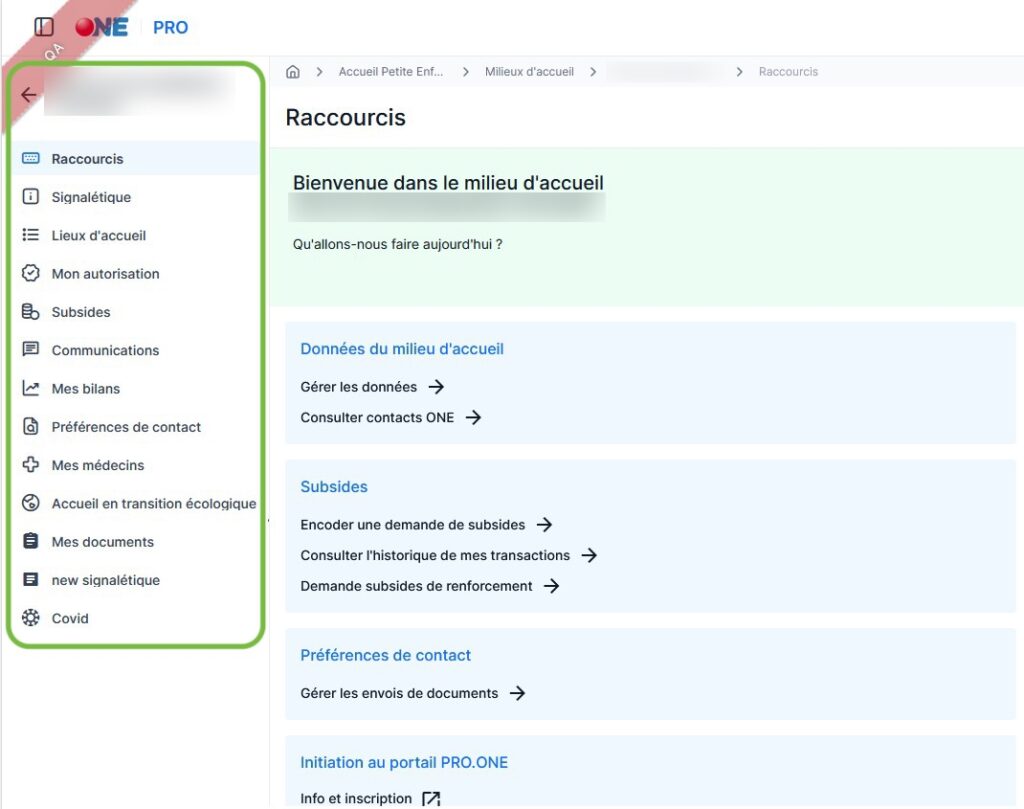Image resolution: width=1024 pixels, height=809 pixels.
Task: Go to Accueil en transition écologique
Action: pyautogui.click(x=153, y=504)
